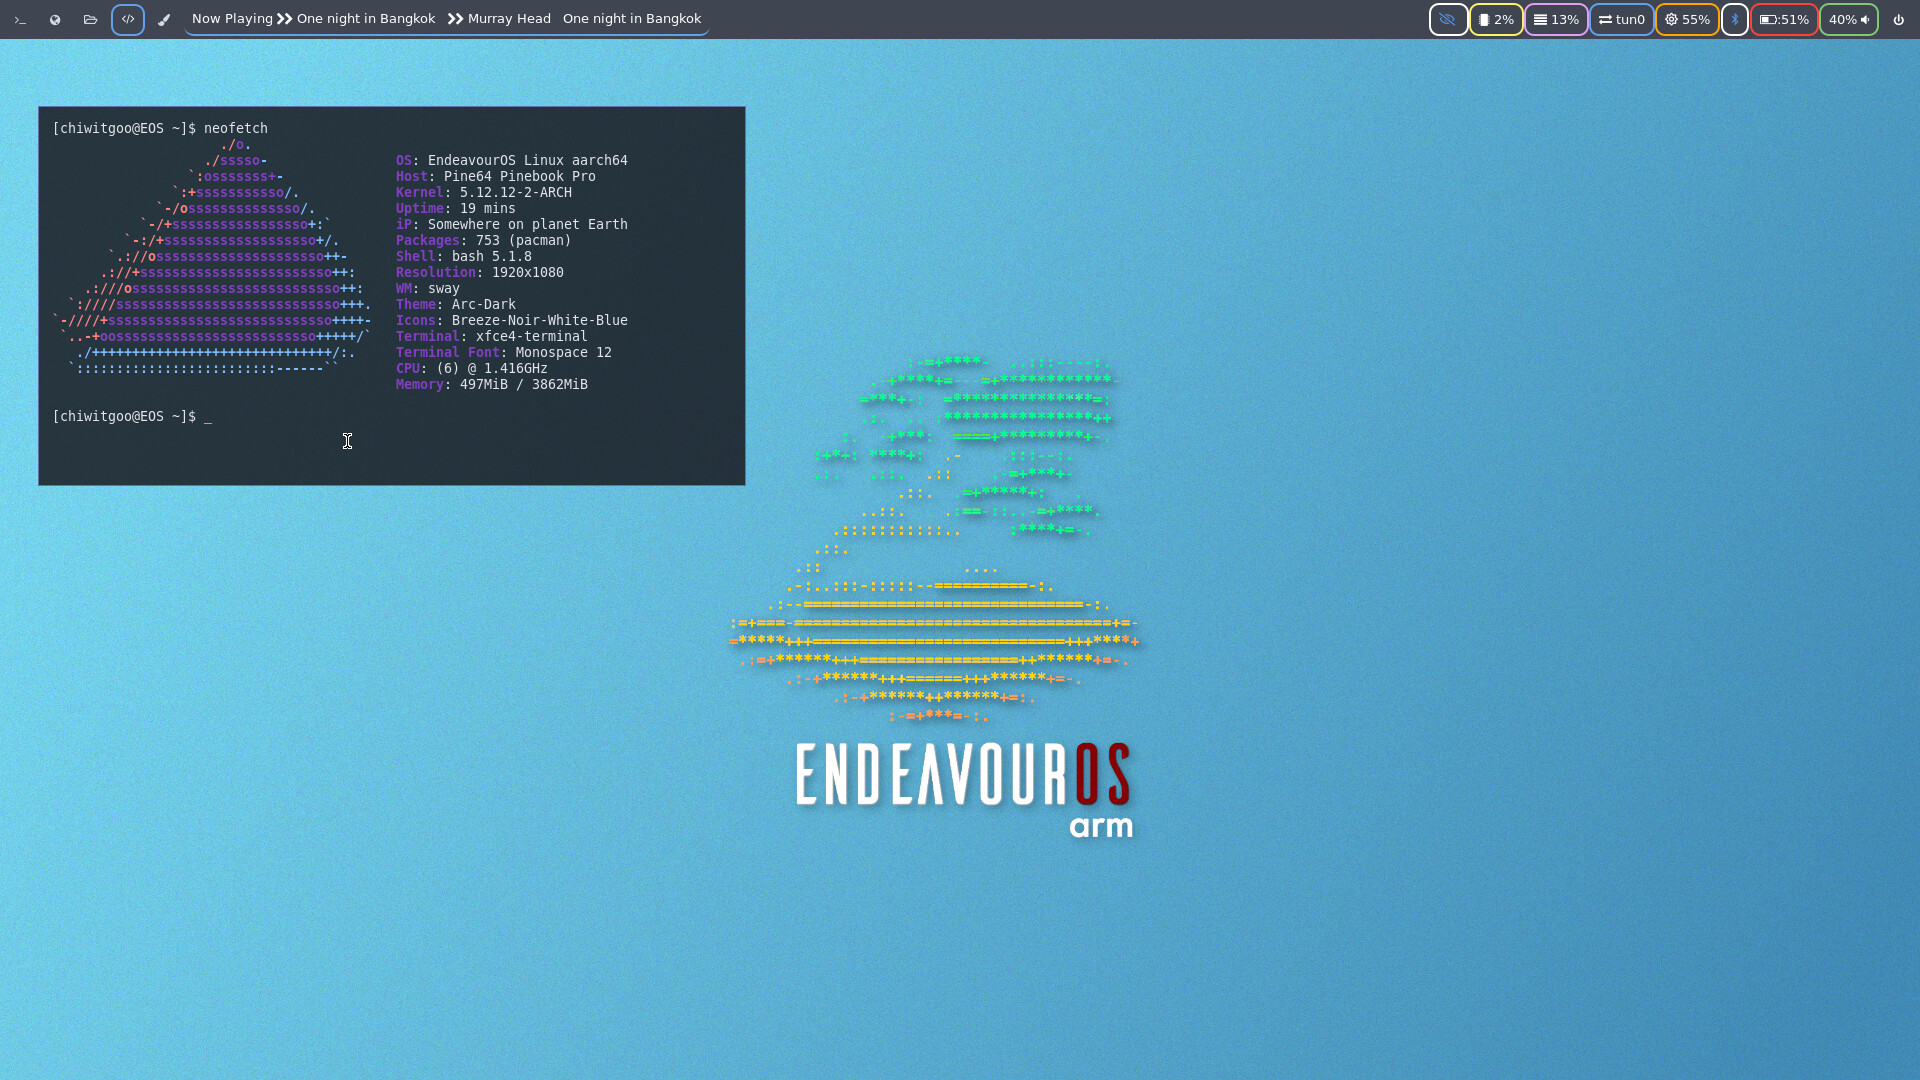The width and height of the screenshot is (1920, 1080).
Task: Open the paintbrush theme icon
Action: 164,20
